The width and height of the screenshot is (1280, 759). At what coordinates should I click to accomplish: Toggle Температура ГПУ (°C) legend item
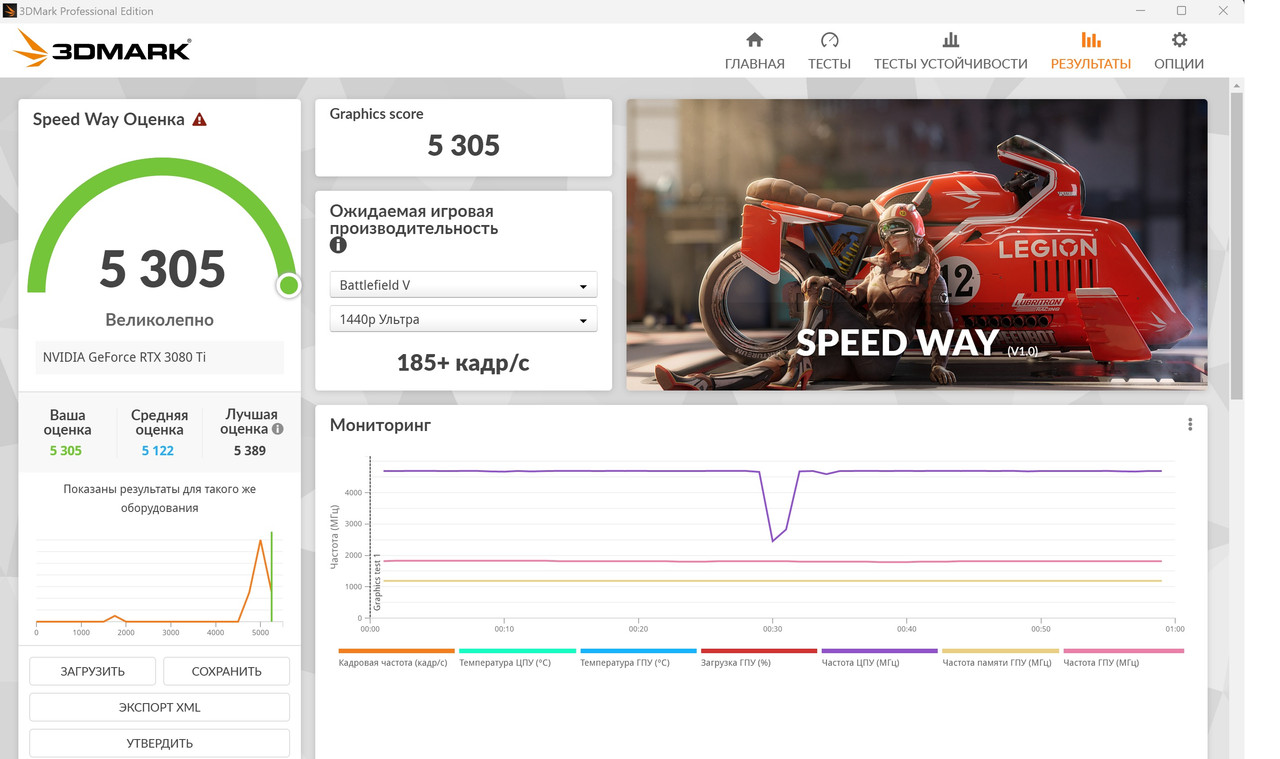638,657
